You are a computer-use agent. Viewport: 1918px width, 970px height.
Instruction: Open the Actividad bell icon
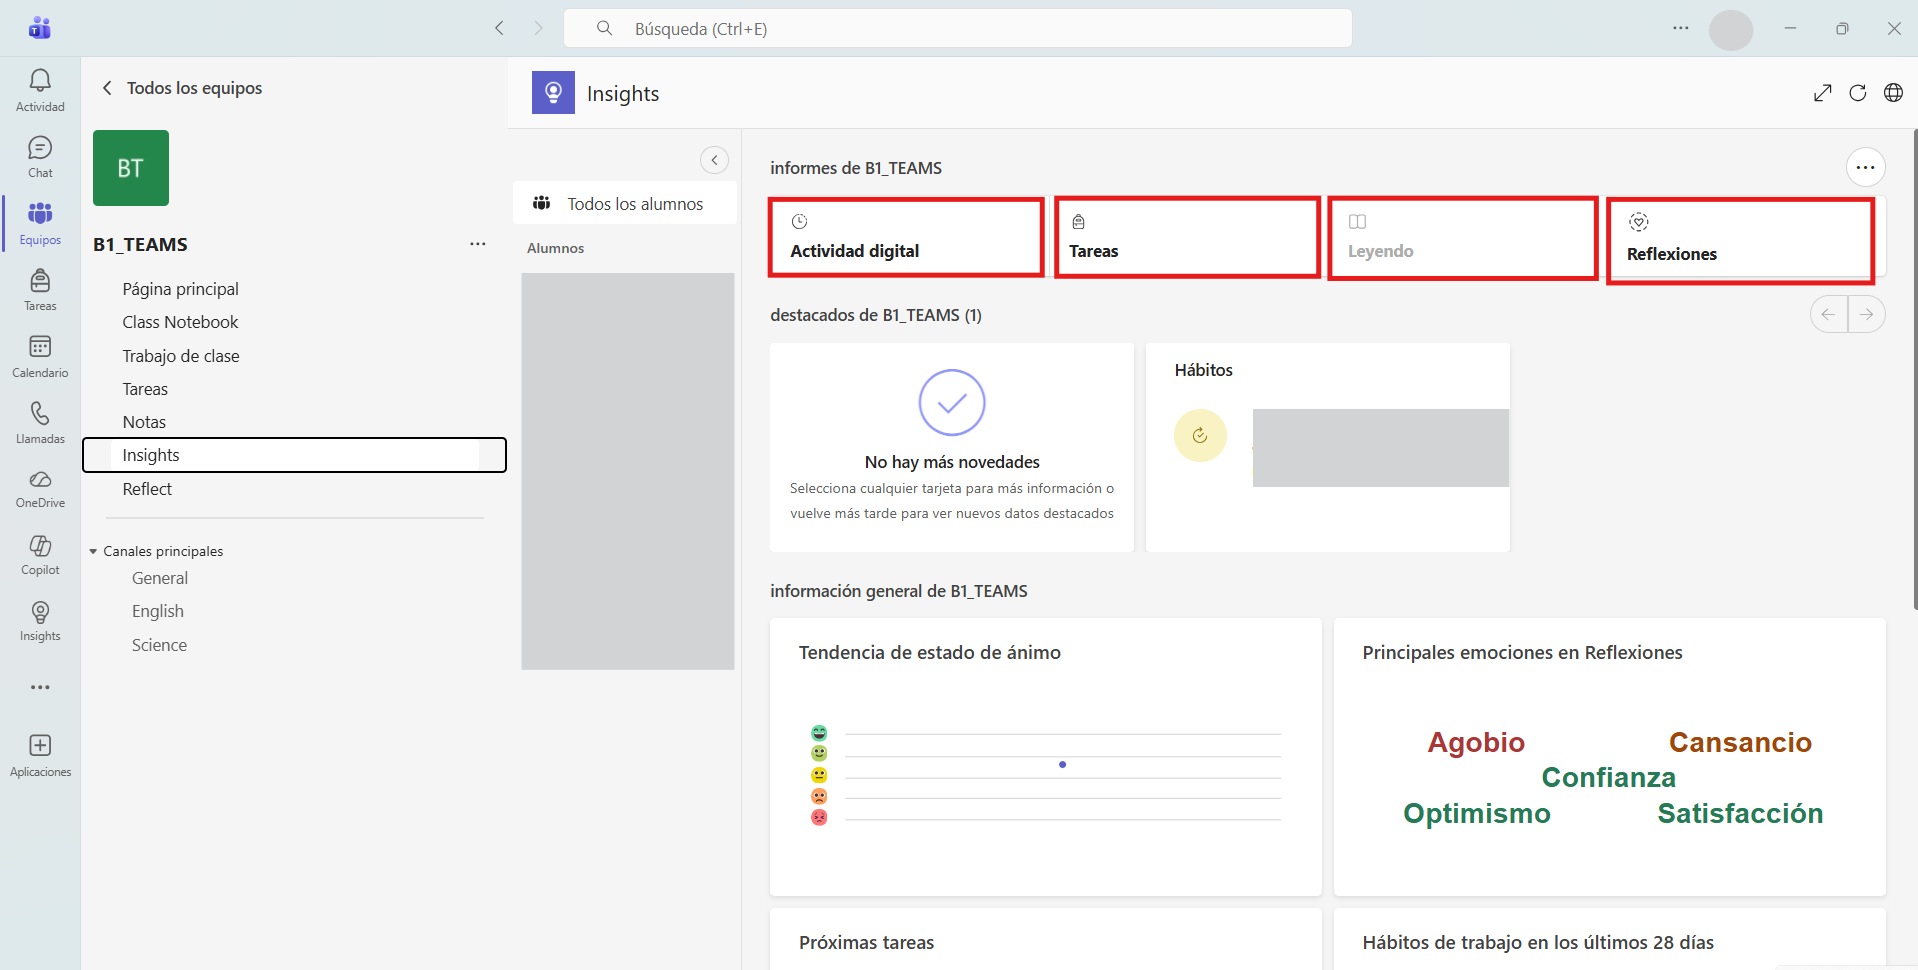click(40, 90)
